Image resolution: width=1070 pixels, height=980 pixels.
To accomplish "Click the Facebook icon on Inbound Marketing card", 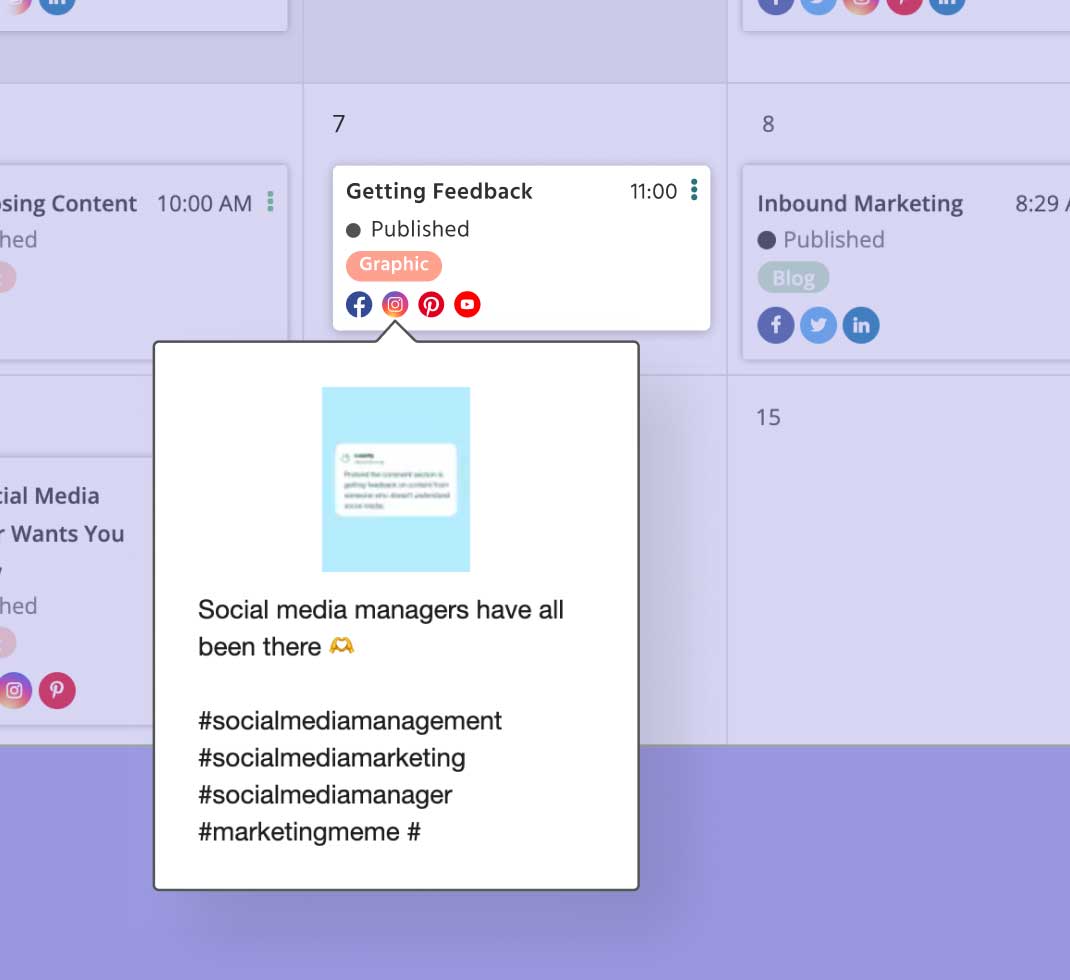I will tap(776, 325).
